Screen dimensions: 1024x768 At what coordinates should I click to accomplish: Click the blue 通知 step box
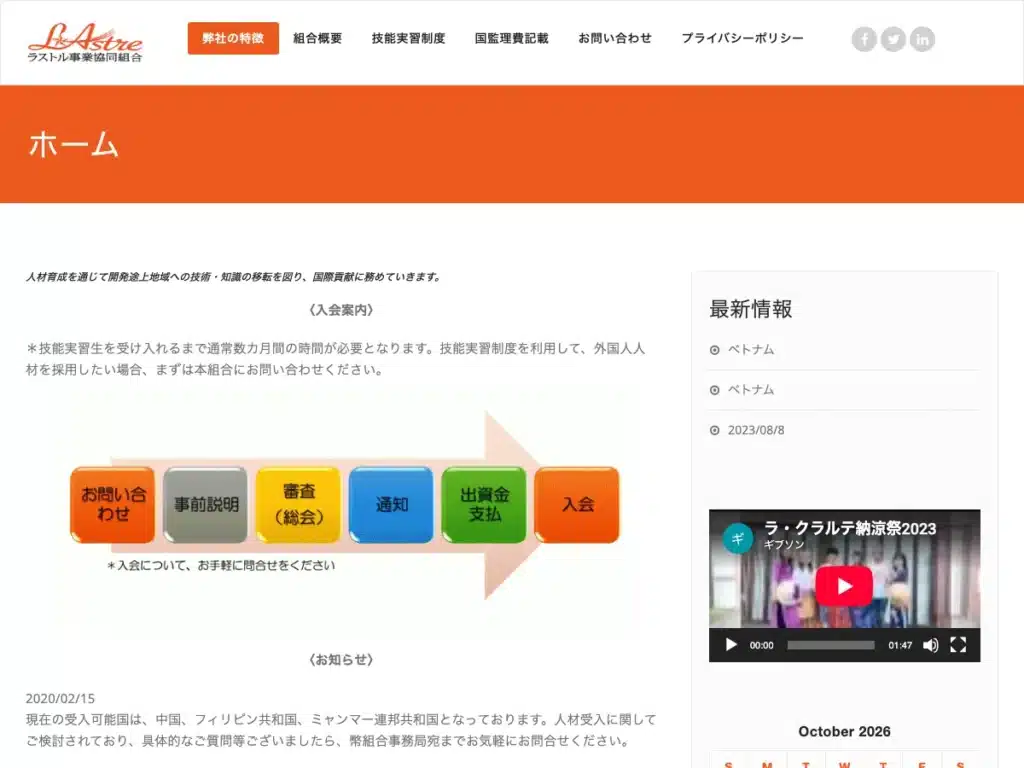click(391, 504)
